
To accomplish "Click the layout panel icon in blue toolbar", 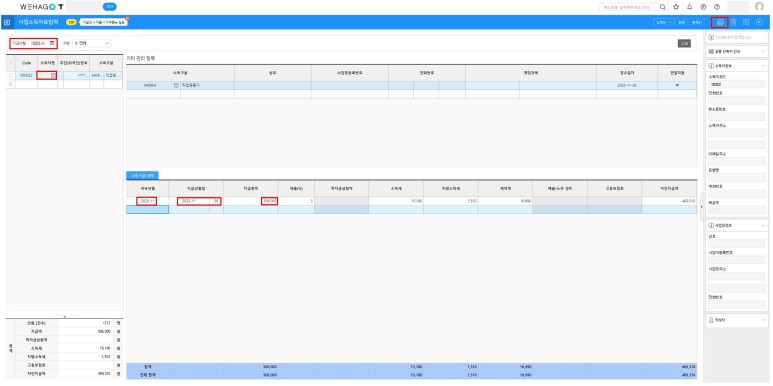I will [x=746, y=22].
